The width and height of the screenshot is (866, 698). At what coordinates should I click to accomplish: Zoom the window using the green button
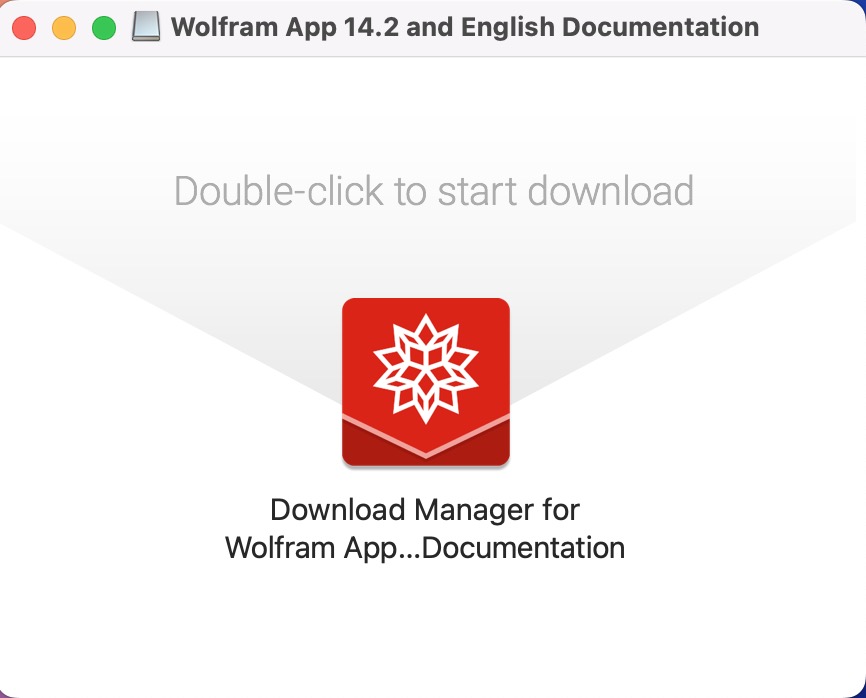tap(104, 28)
